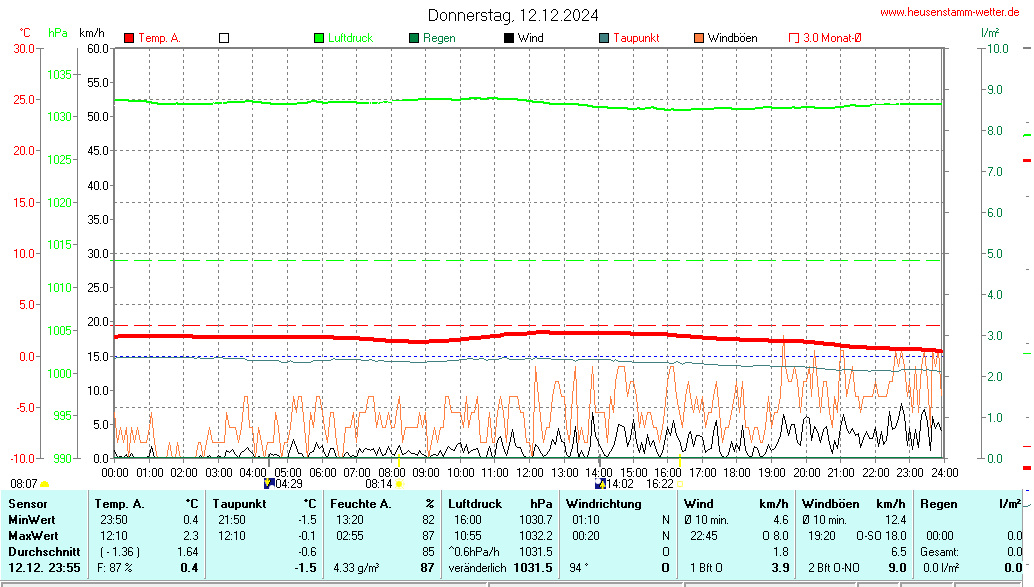Click the 16:22 sunset time label
This screenshot has height=587, width=1034.
pyautogui.click(x=659, y=483)
